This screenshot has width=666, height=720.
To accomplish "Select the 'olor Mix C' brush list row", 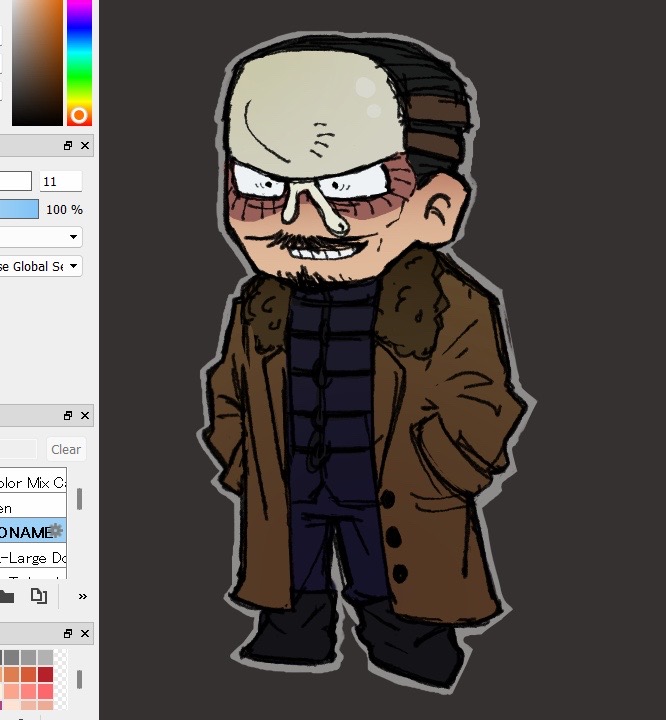I will click(33, 481).
